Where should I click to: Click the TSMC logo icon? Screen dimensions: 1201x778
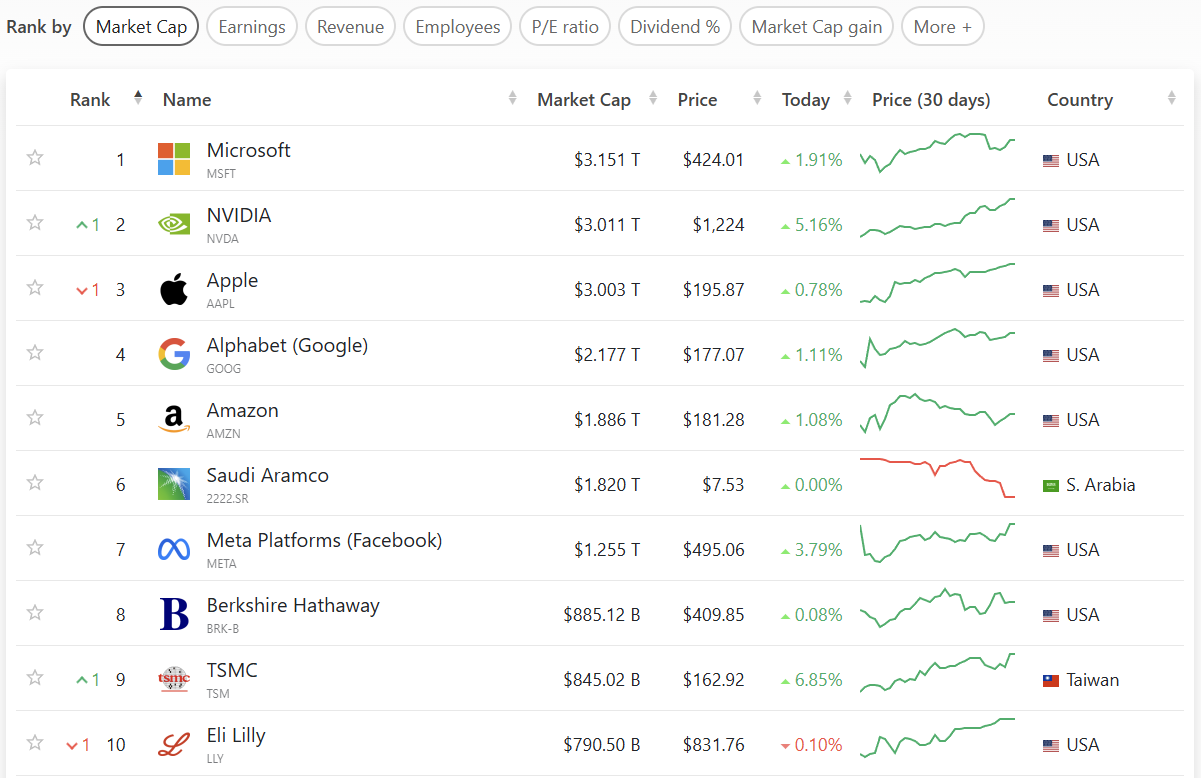point(174,680)
